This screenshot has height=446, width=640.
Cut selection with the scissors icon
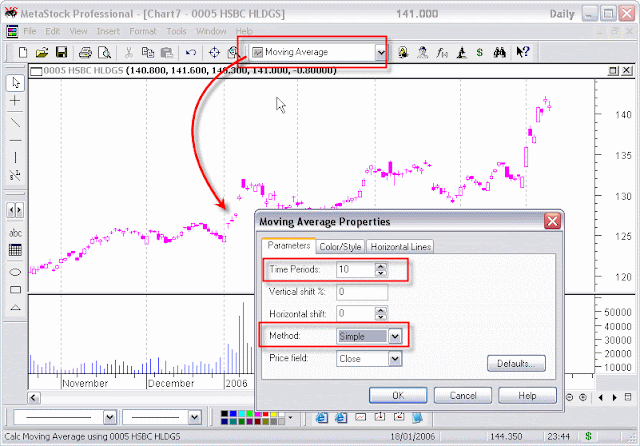129,52
